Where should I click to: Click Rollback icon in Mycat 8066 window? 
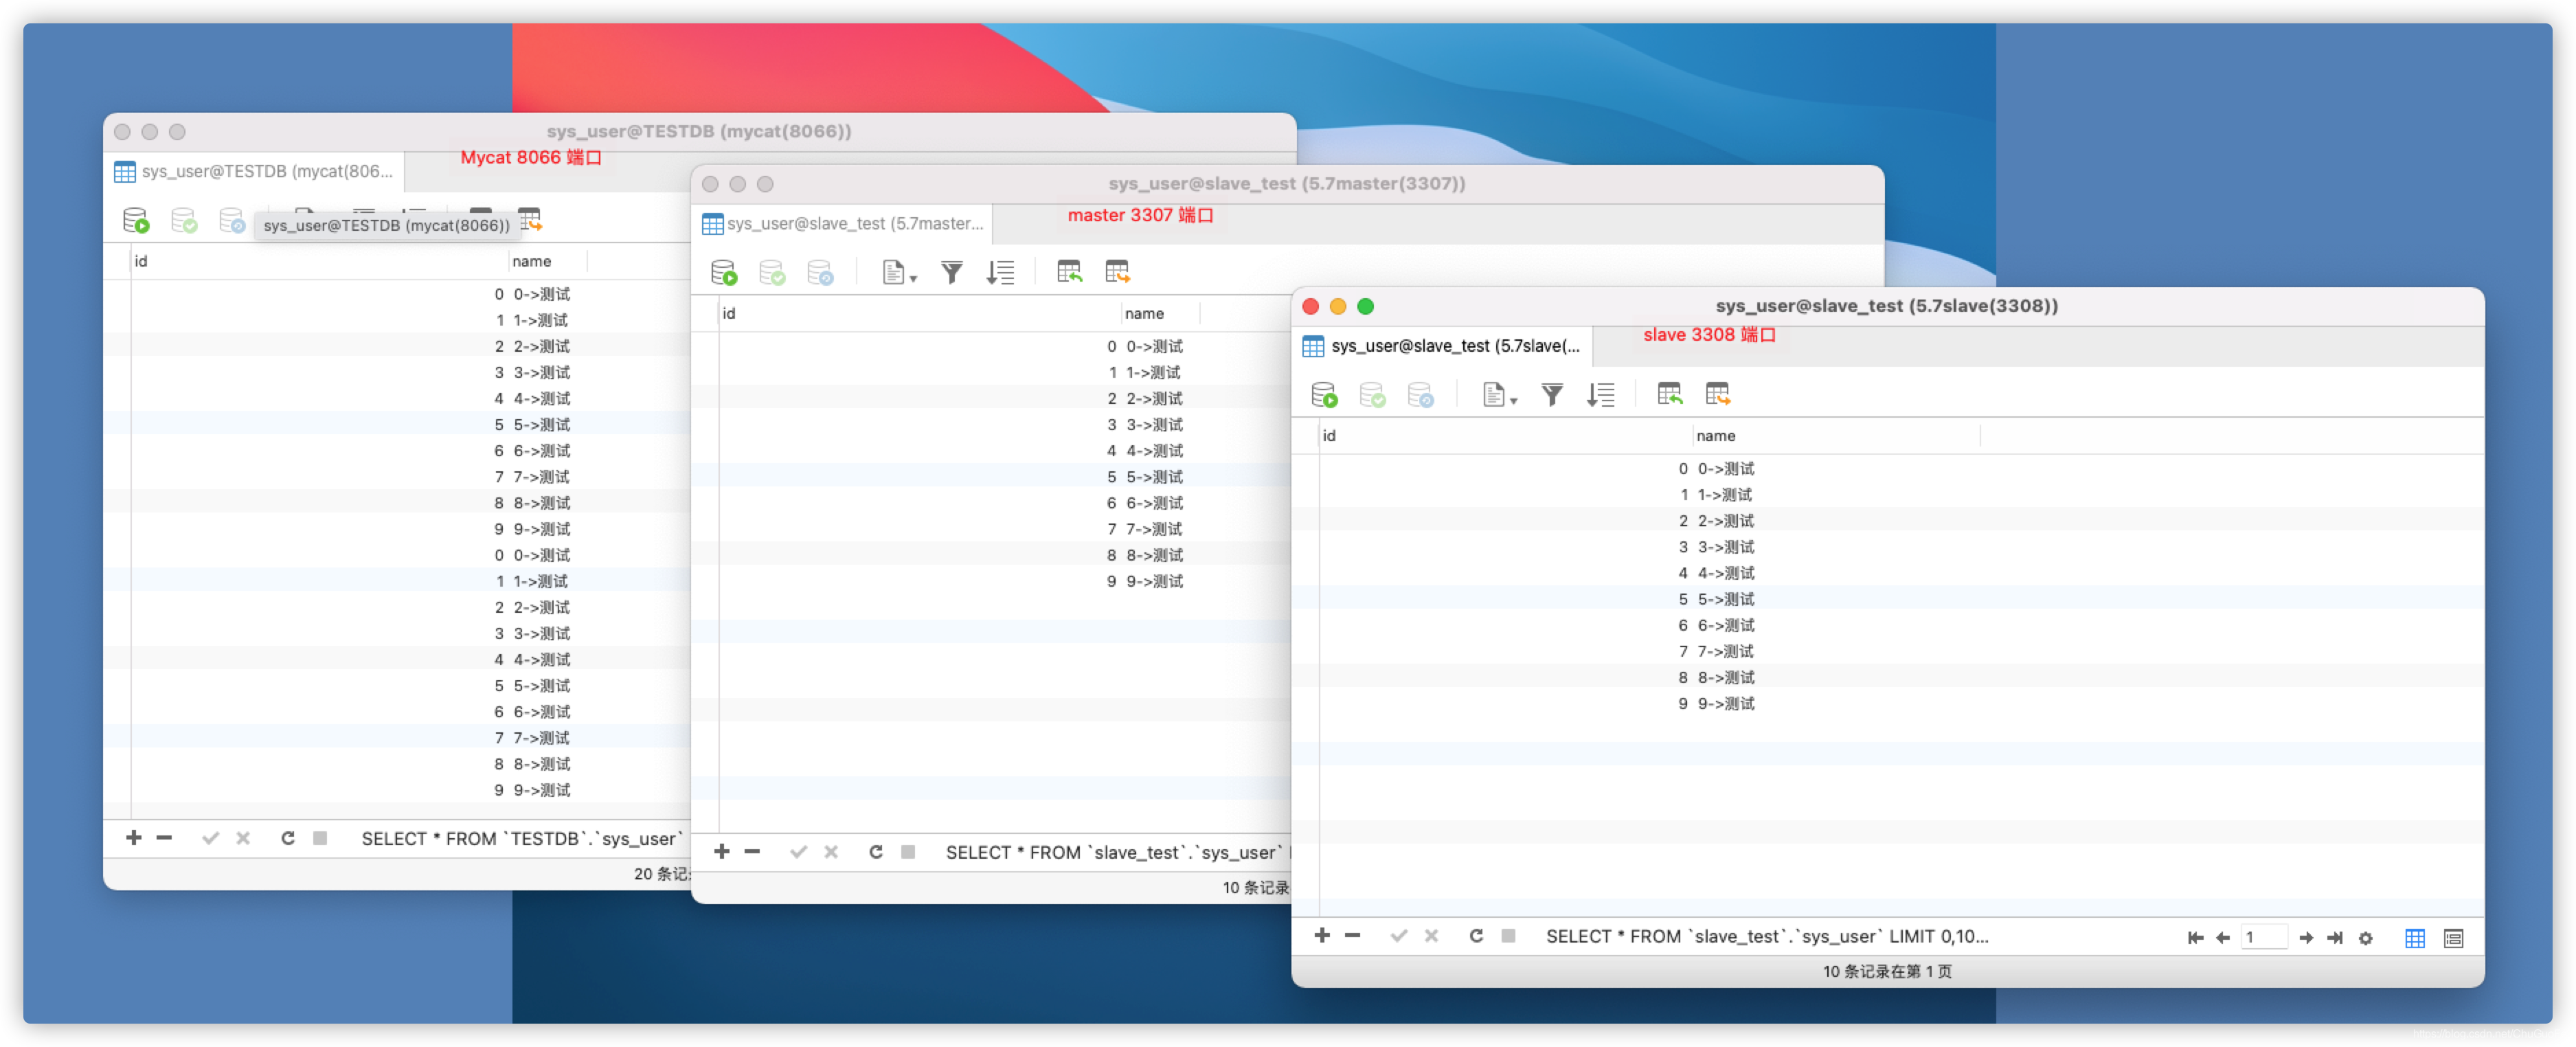[x=231, y=220]
